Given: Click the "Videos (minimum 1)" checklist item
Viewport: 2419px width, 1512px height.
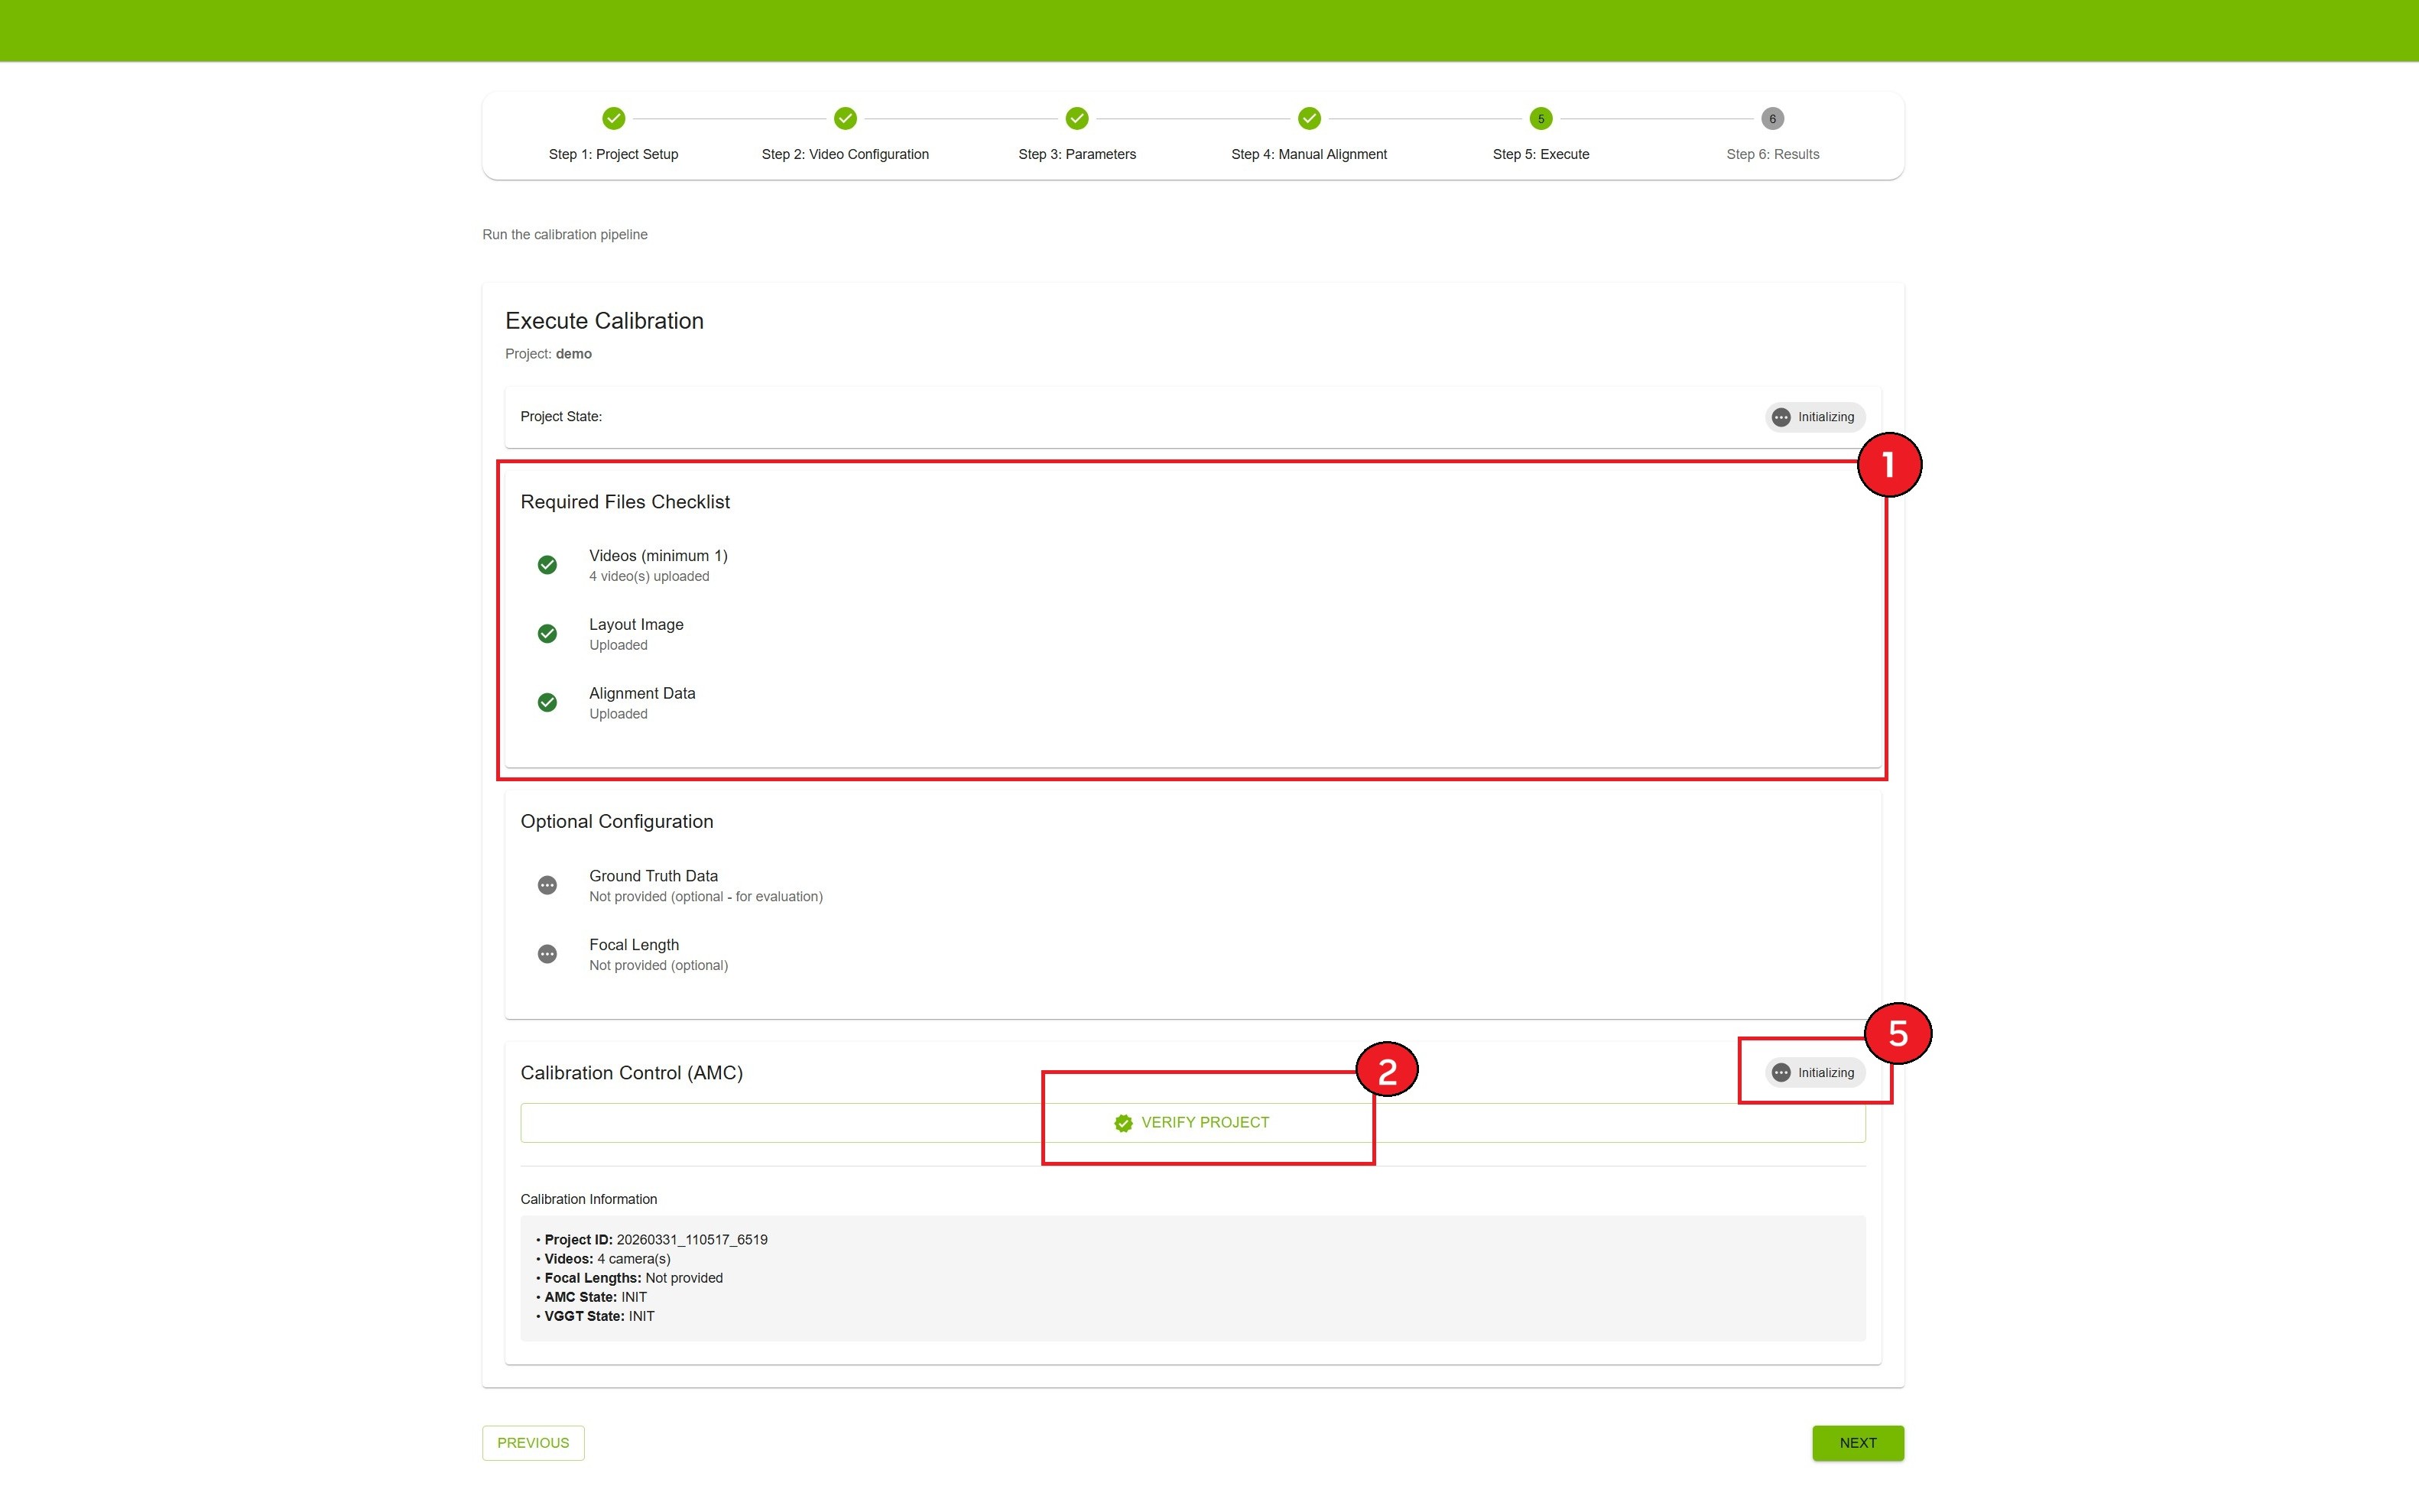Looking at the screenshot, I should pyautogui.click(x=658, y=556).
